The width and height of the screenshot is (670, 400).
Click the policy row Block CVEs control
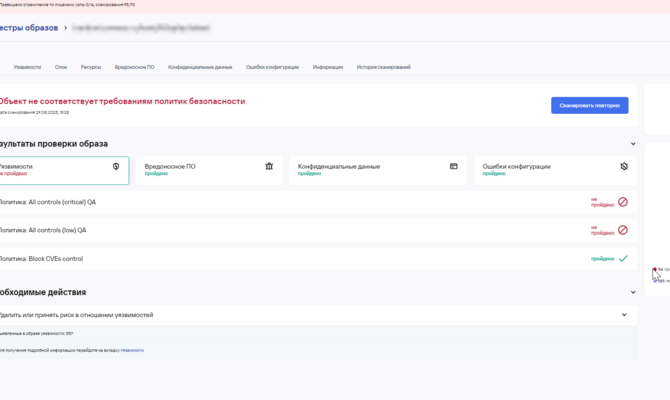pyautogui.click(x=318, y=258)
